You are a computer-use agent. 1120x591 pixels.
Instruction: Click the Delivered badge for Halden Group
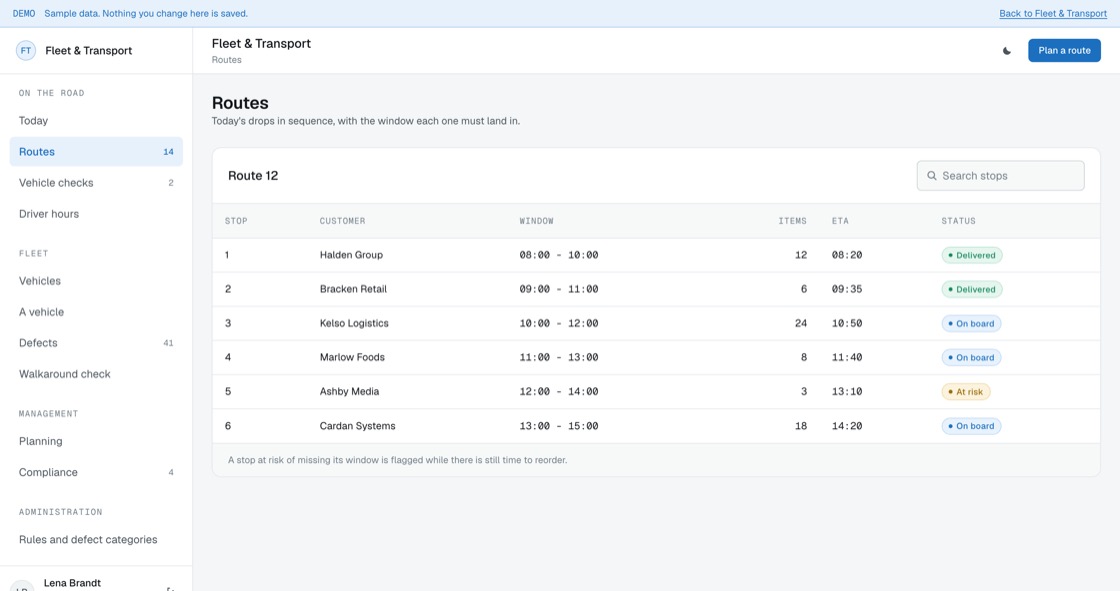pyautogui.click(x=971, y=255)
